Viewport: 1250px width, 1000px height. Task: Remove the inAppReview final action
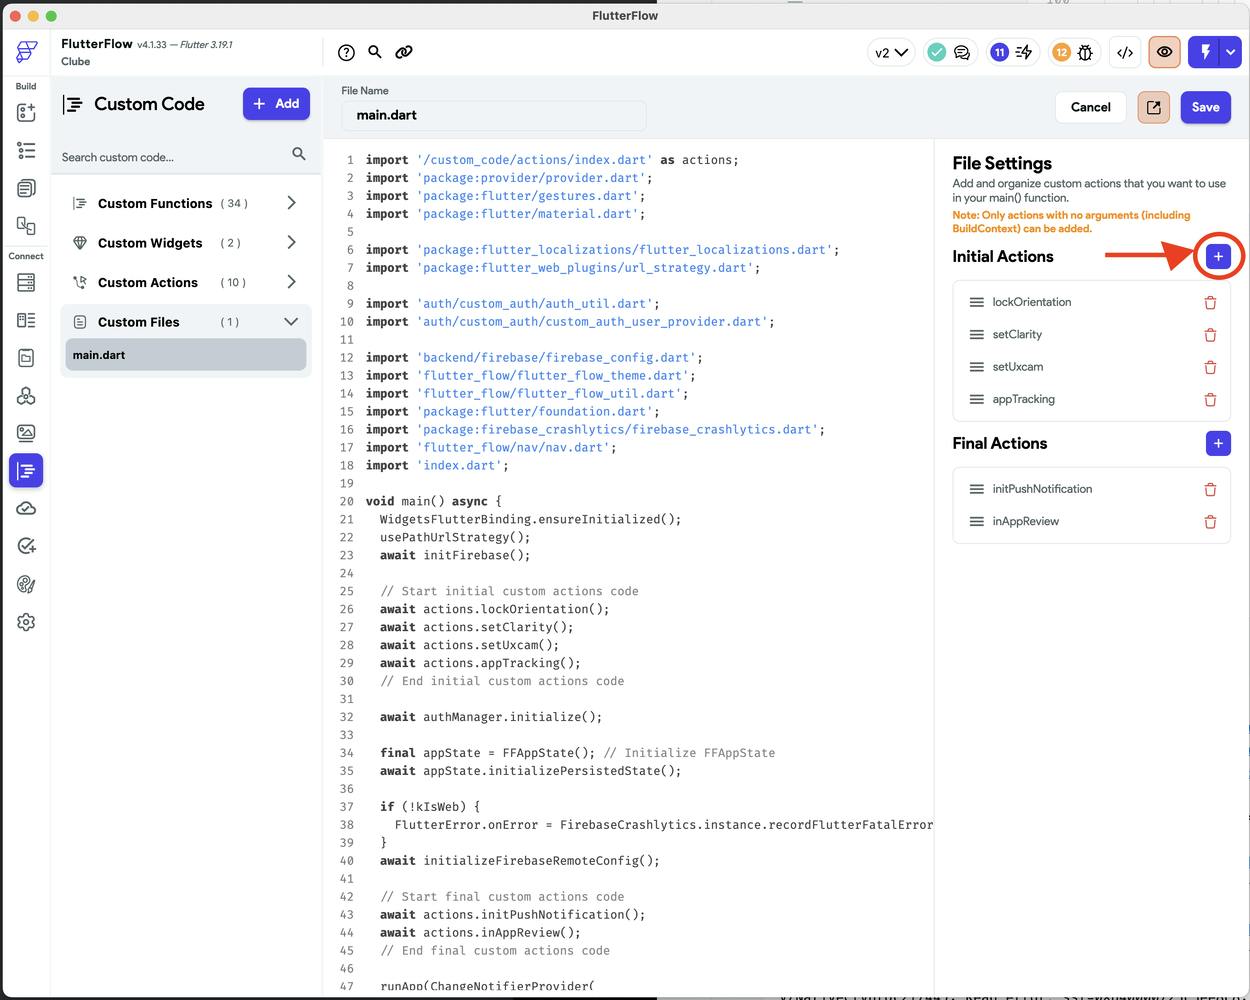pos(1210,521)
